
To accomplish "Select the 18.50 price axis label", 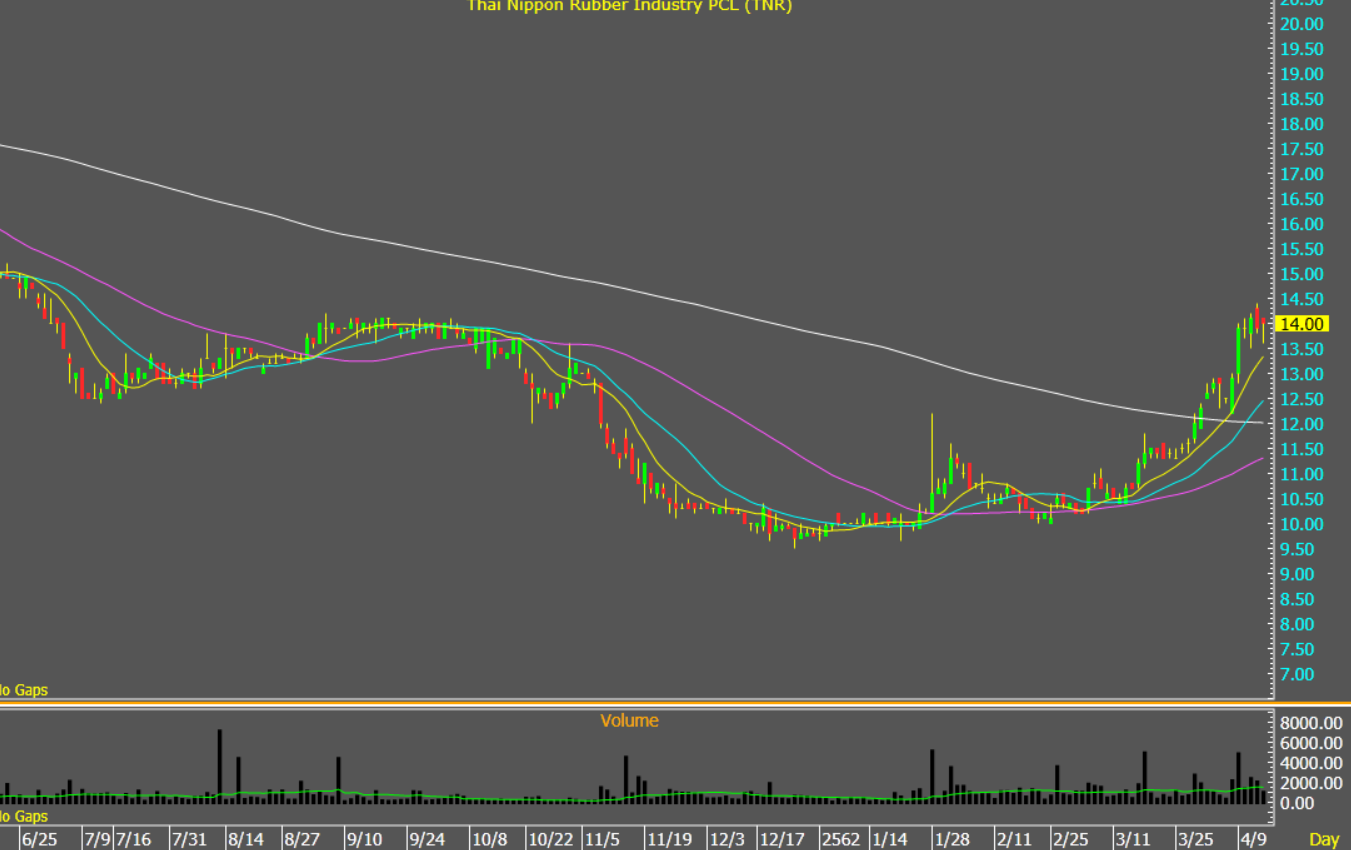I will click(1303, 99).
